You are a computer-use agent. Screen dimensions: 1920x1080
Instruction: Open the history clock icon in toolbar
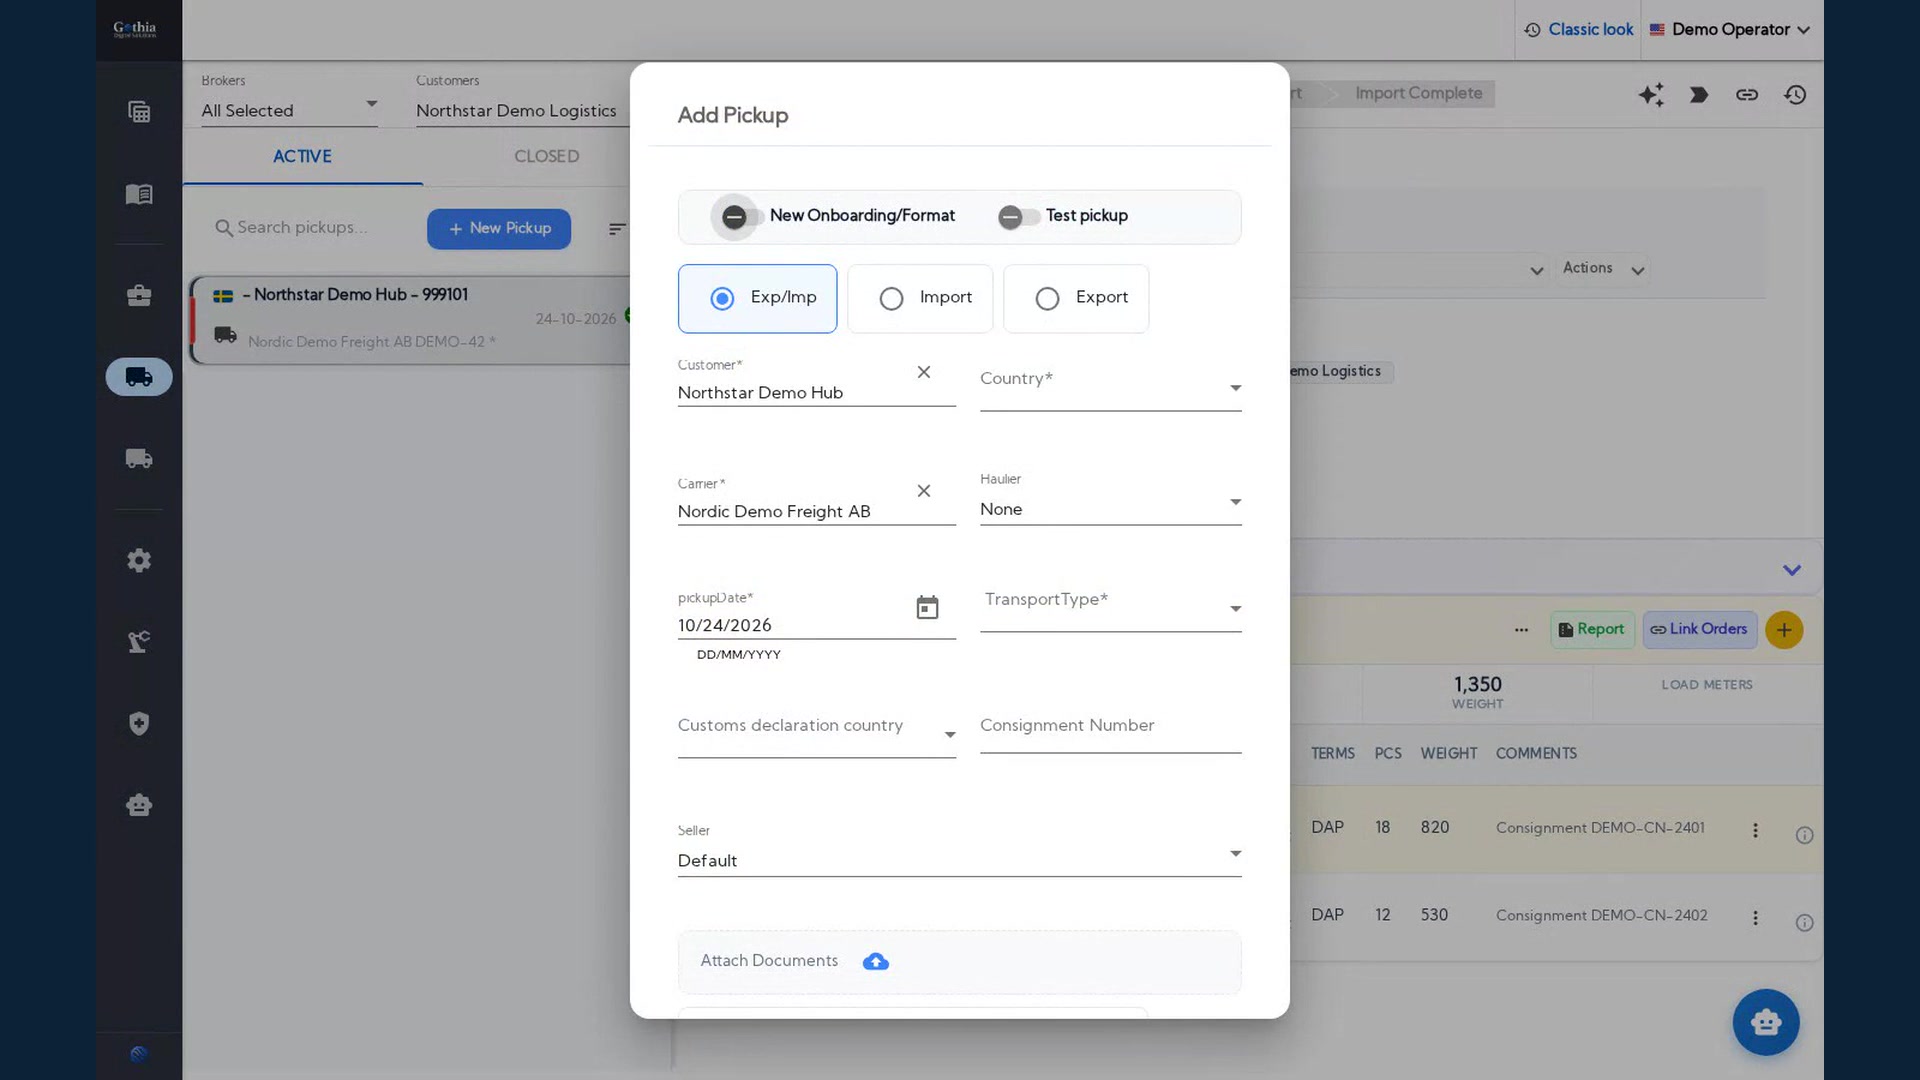point(1795,95)
